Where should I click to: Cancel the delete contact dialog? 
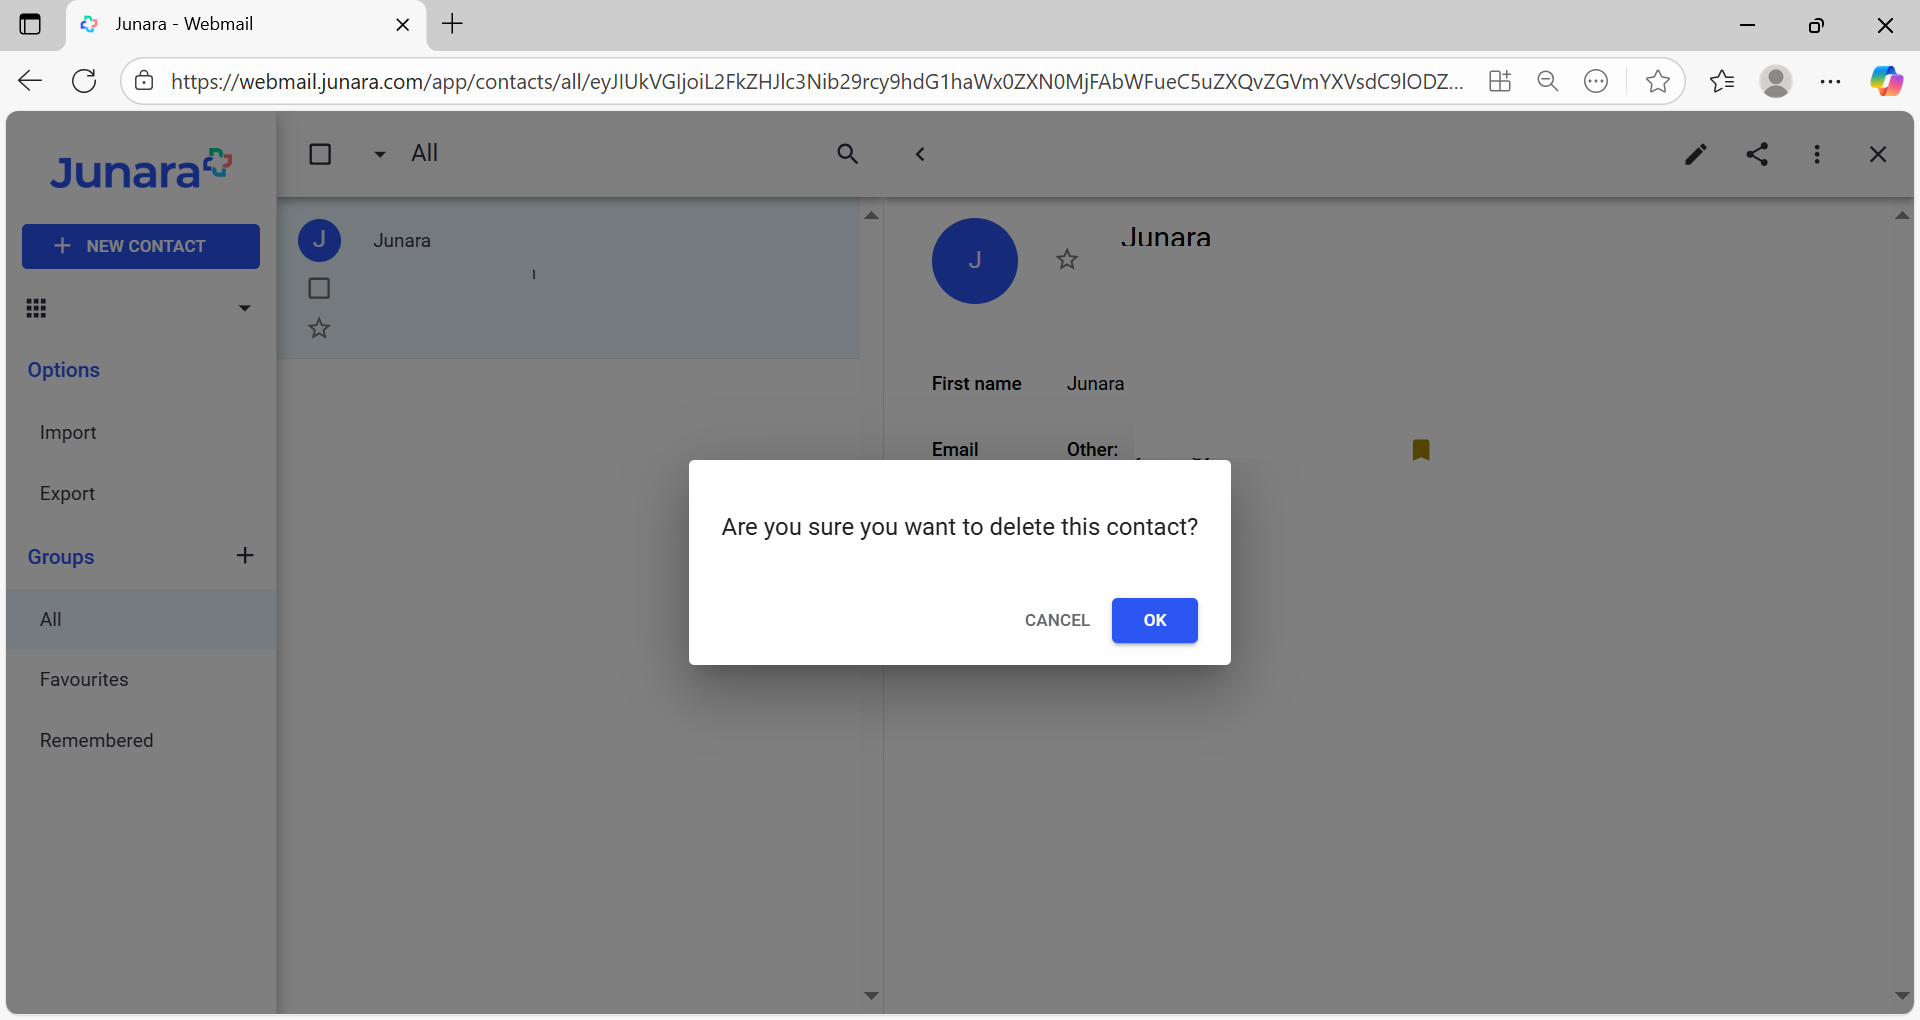[x=1057, y=620]
